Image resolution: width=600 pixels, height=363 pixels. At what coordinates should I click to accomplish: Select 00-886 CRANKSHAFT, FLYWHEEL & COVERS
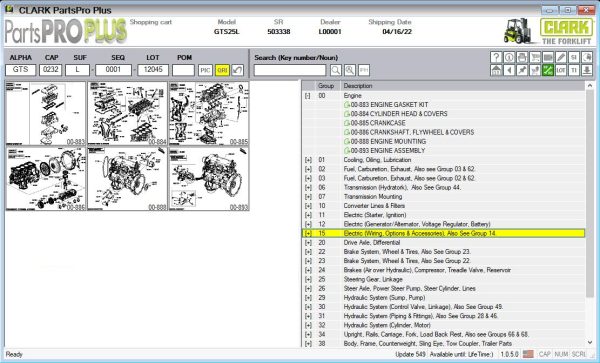409,132
